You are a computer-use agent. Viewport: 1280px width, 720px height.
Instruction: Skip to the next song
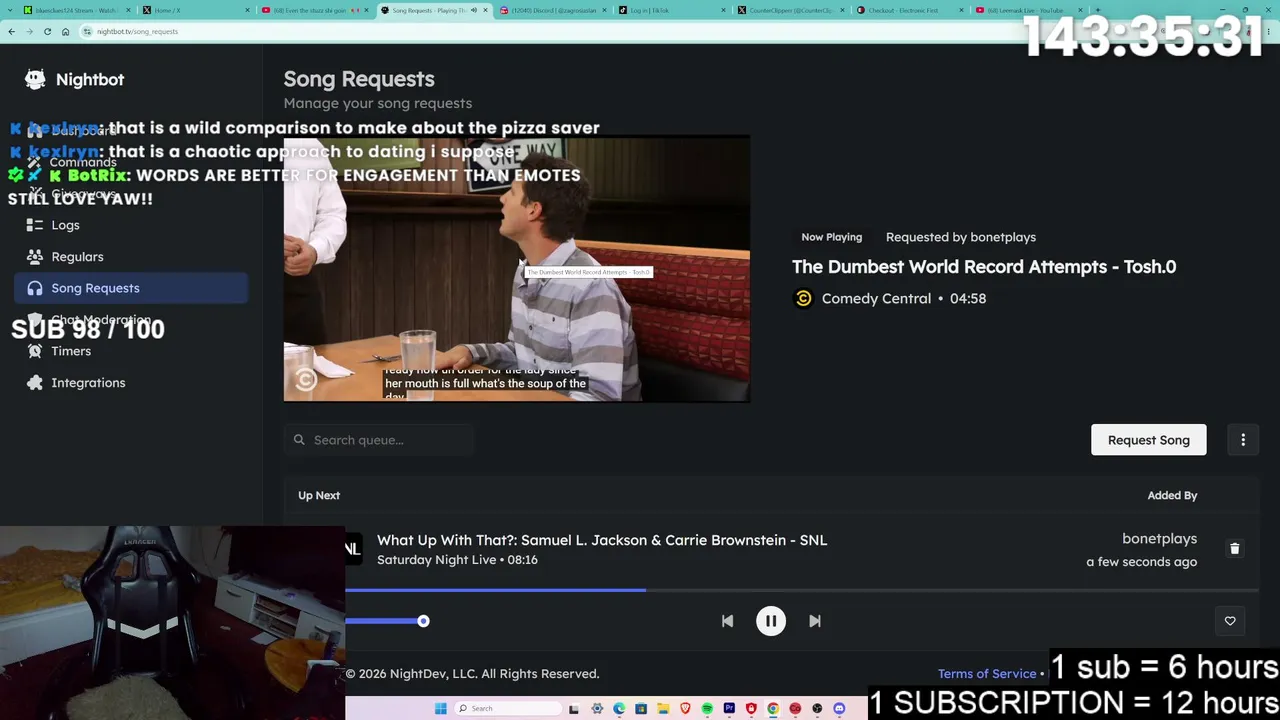[x=815, y=621]
